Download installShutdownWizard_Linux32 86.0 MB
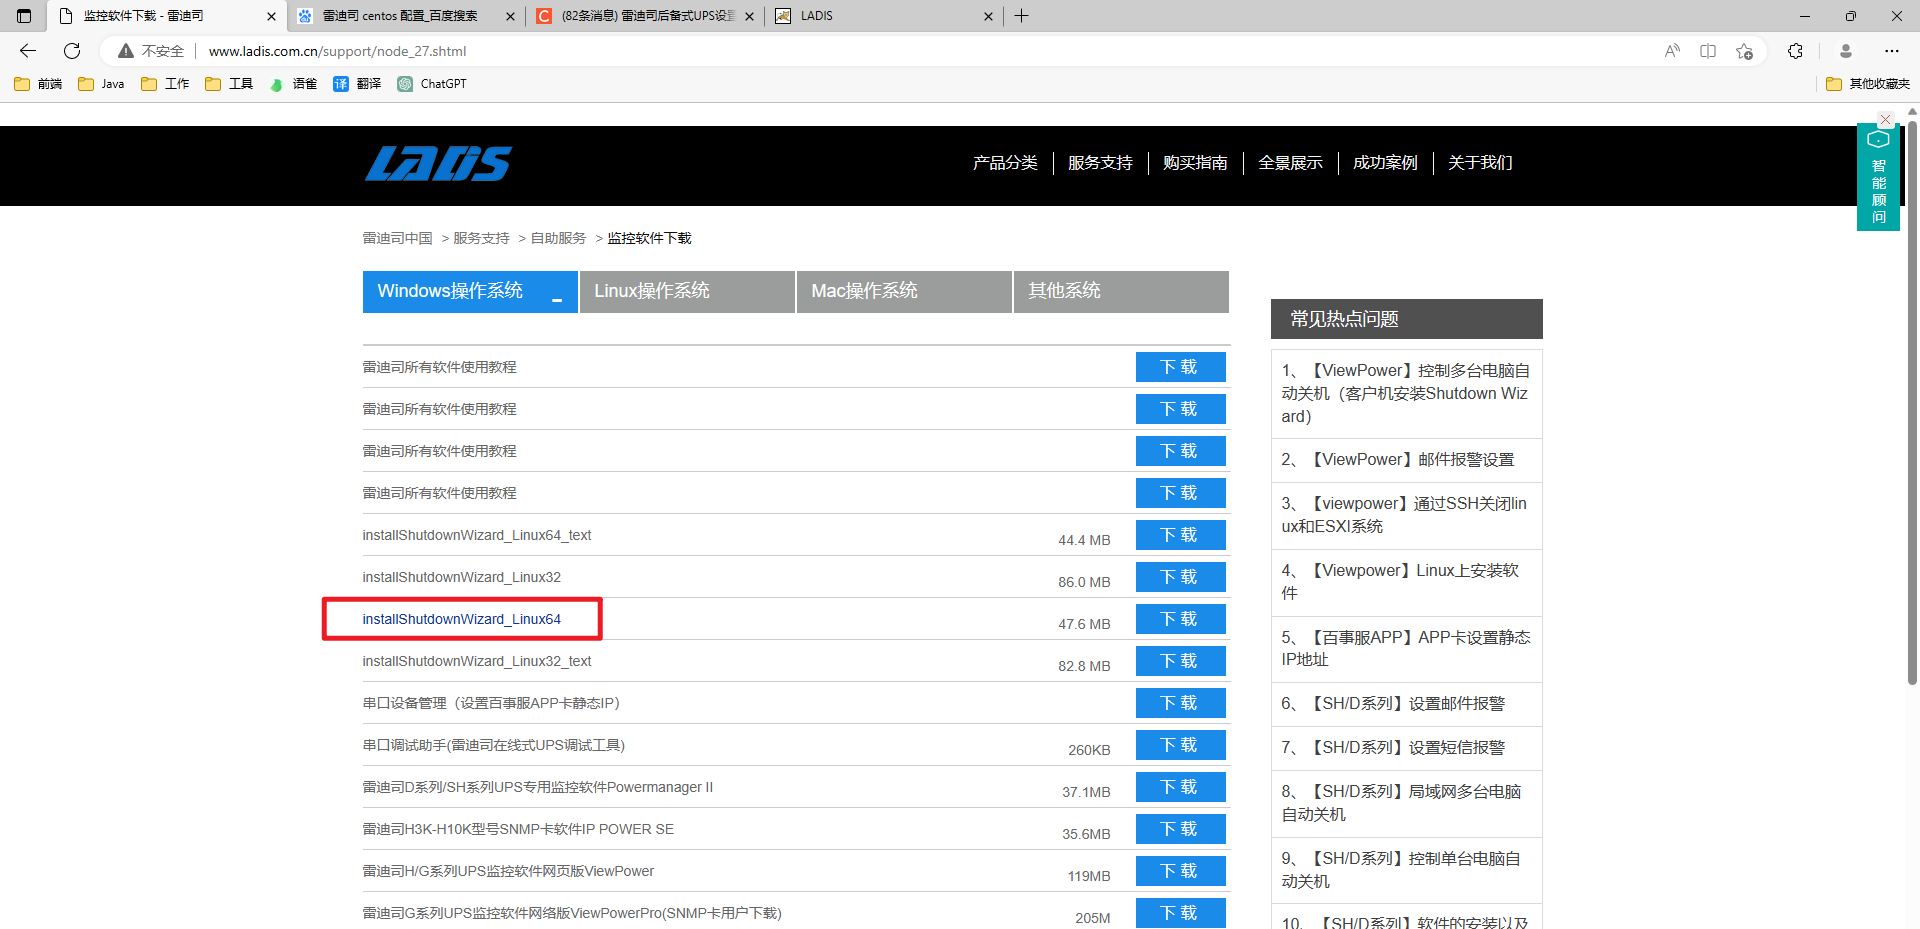Screen dimensions: 1920x929 pyautogui.click(x=1180, y=577)
